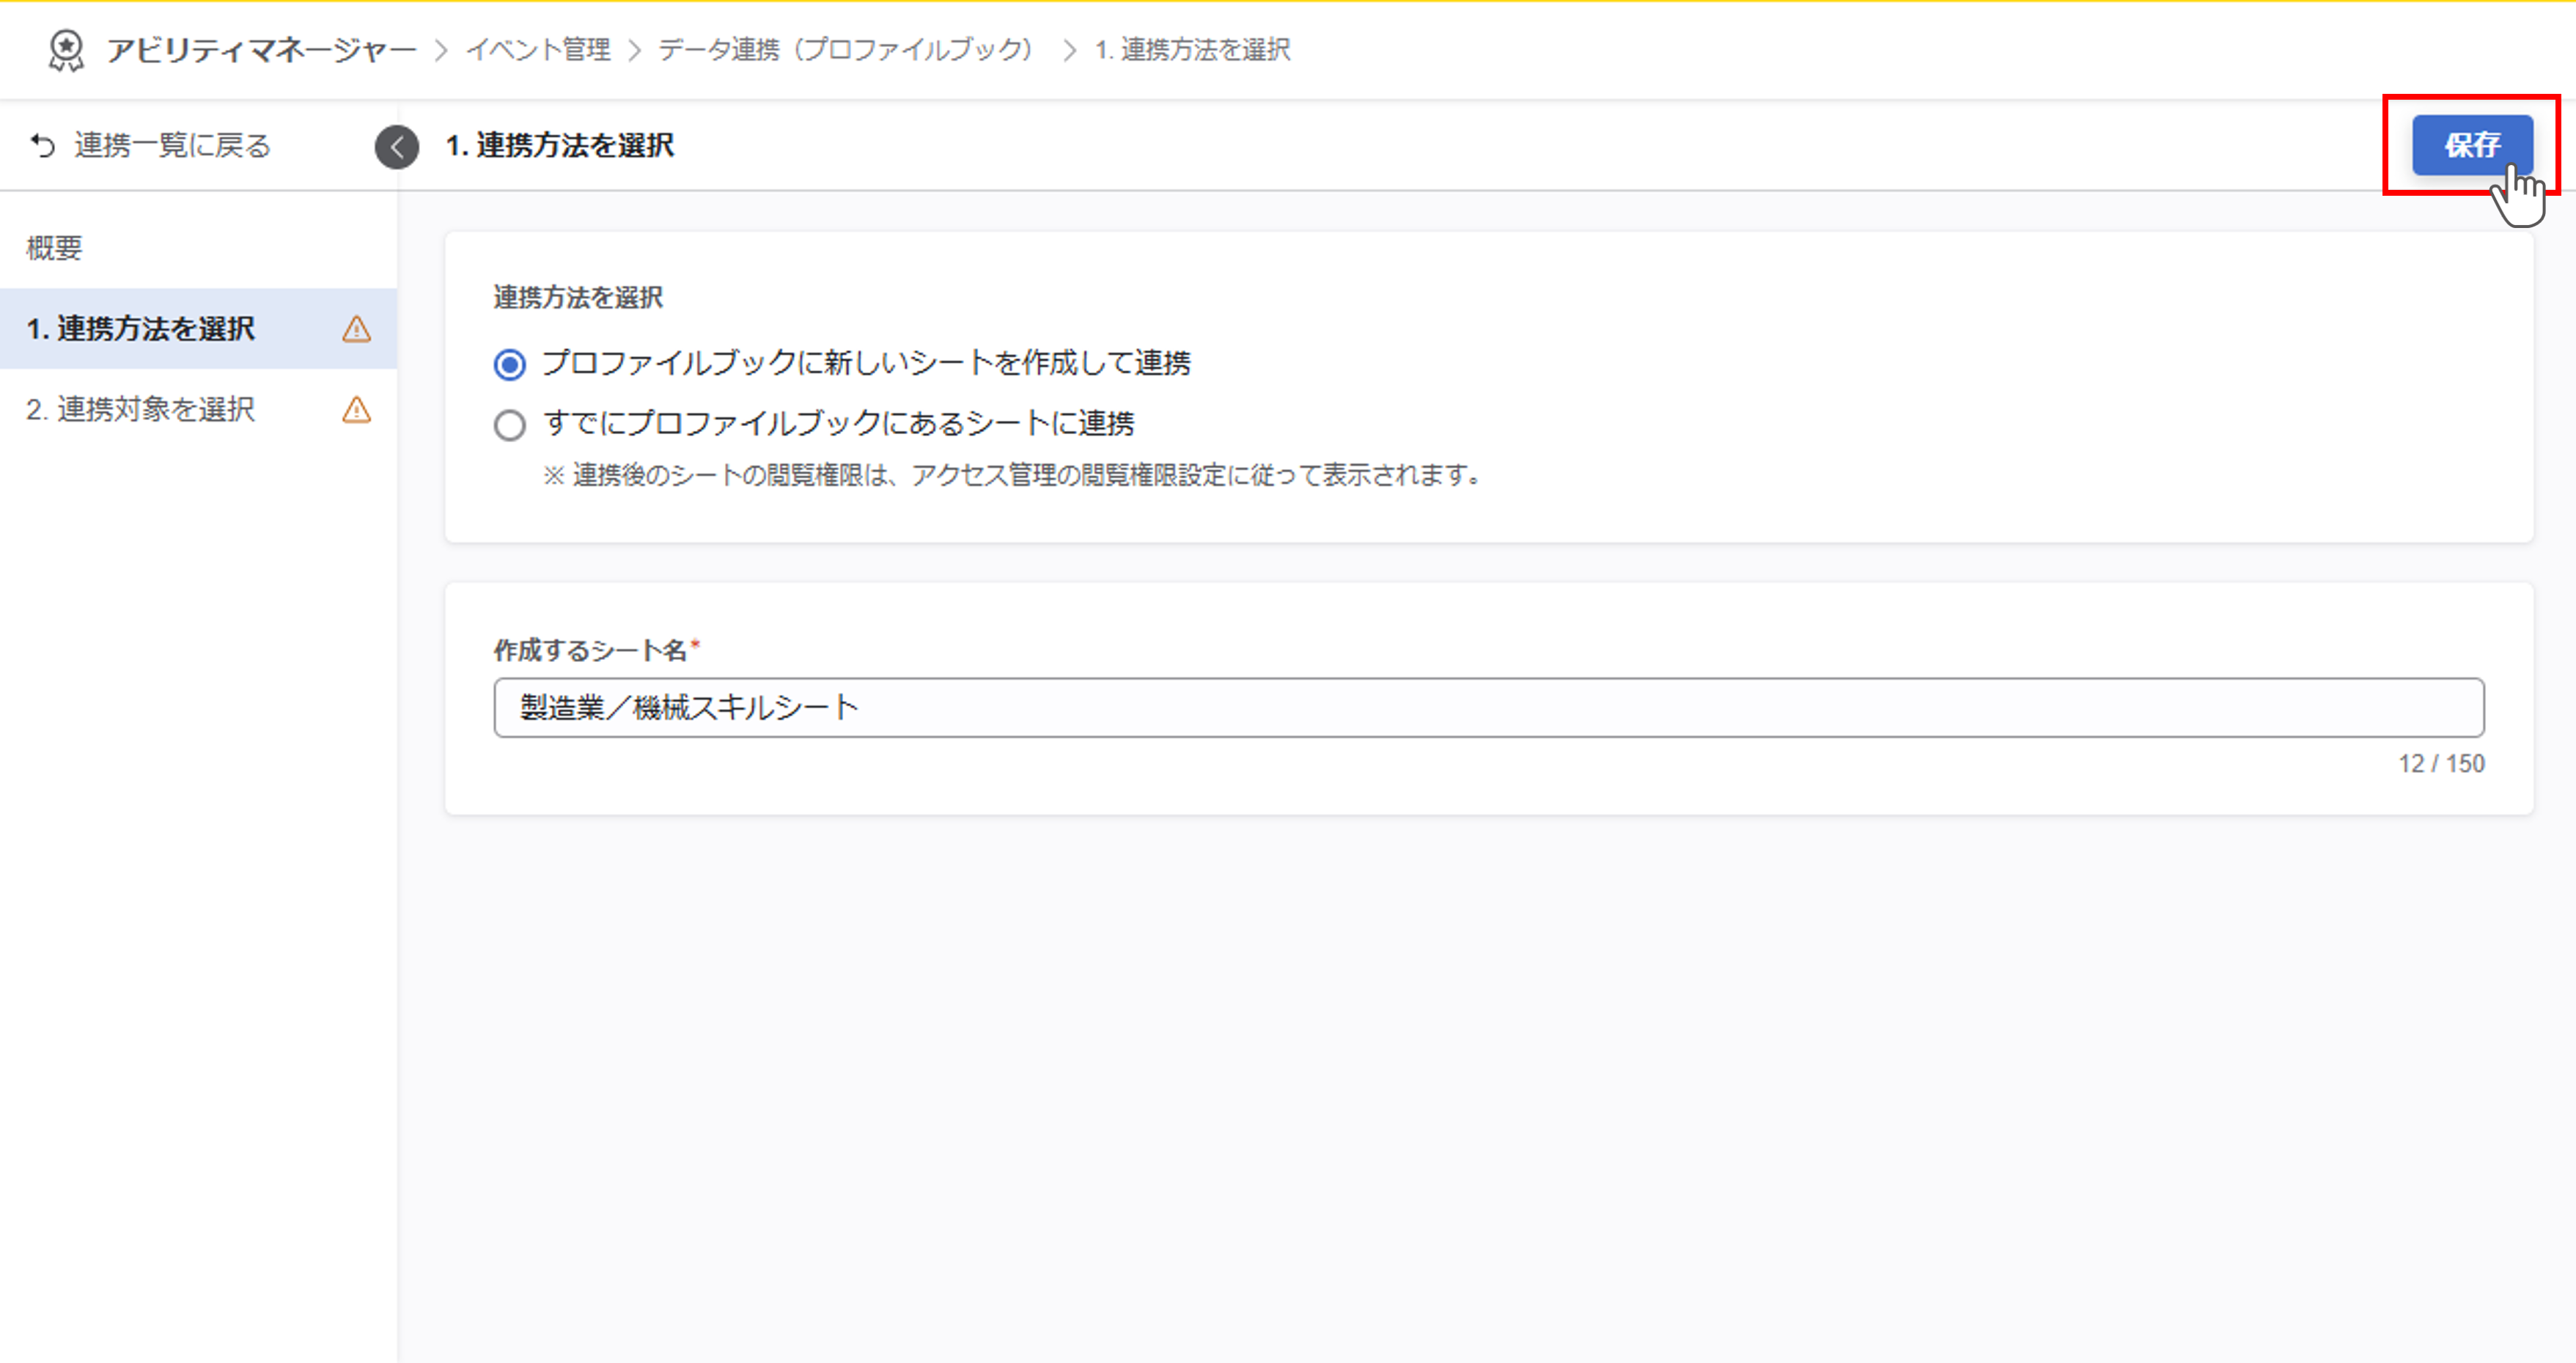Click warning icon beside 1. 連携方法を選択
The height and width of the screenshot is (1363, 2576).
357,329
